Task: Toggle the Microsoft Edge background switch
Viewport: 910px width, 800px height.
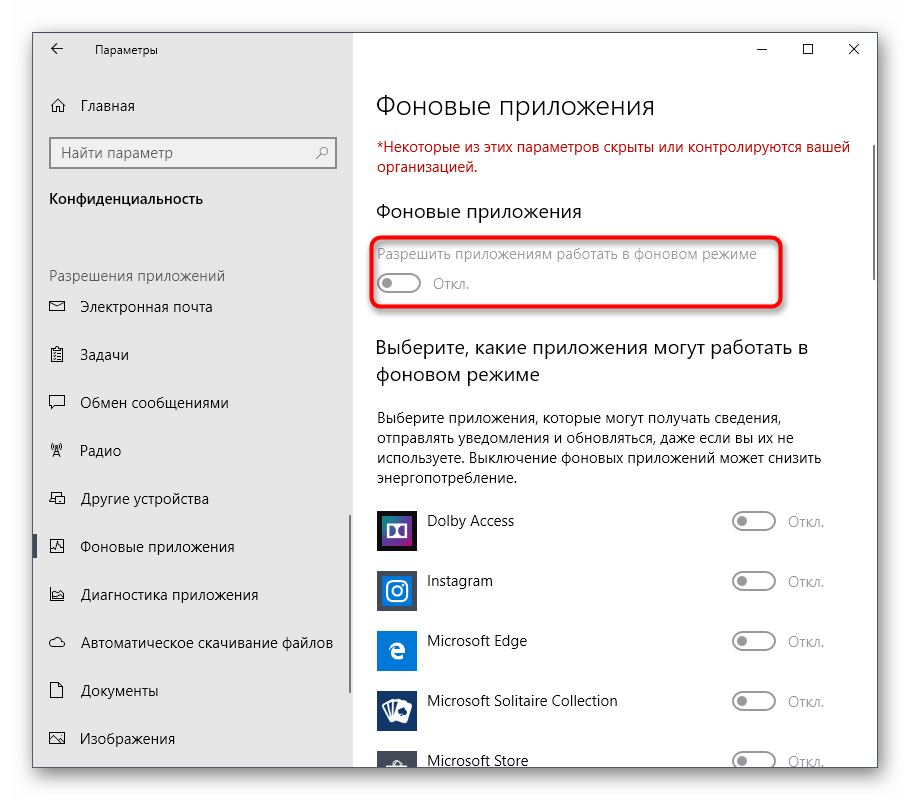Action: tap(754, 641)
